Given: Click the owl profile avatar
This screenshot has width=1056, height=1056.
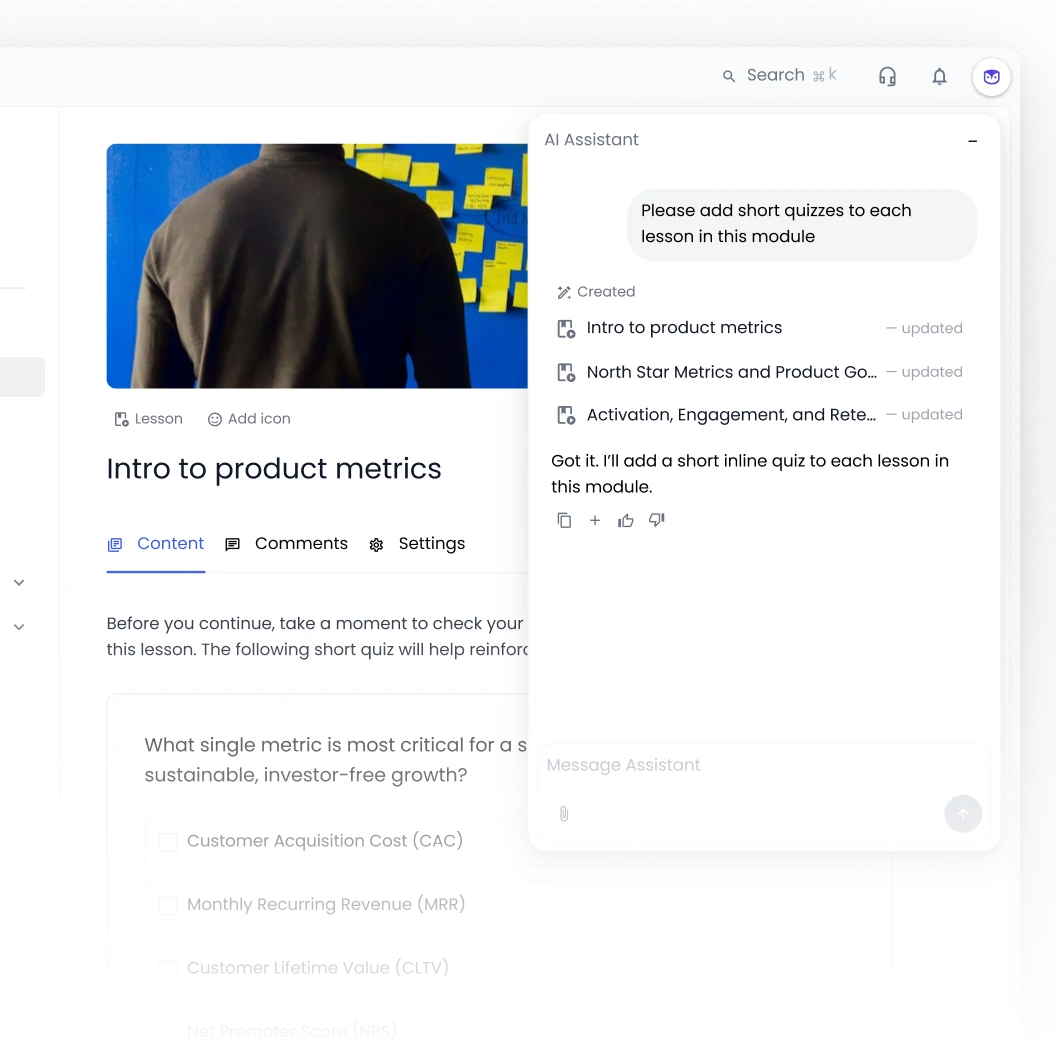Looking at the screenshot, I should coord(990,76).
